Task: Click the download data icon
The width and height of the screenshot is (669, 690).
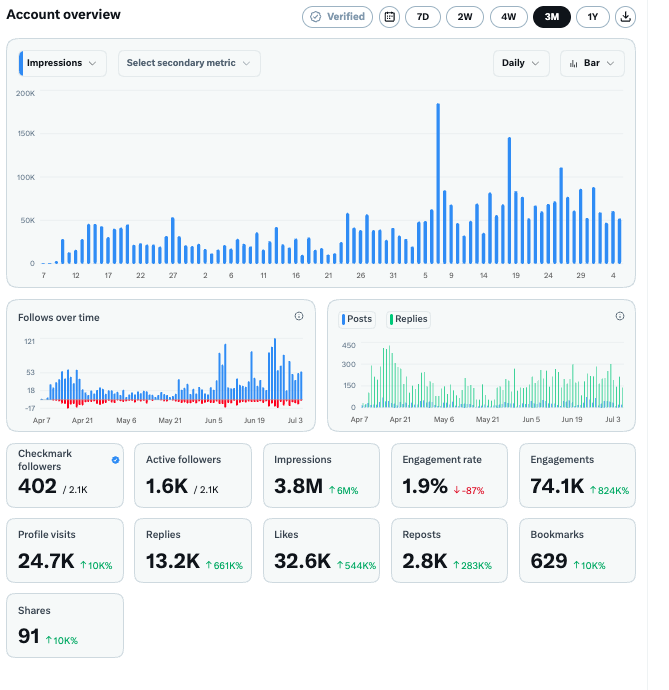Action: coord(625,17)
